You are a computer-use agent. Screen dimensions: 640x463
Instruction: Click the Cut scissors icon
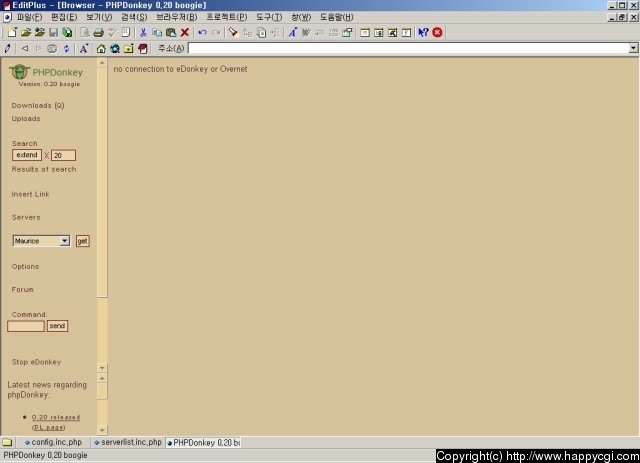coord(143,32)
